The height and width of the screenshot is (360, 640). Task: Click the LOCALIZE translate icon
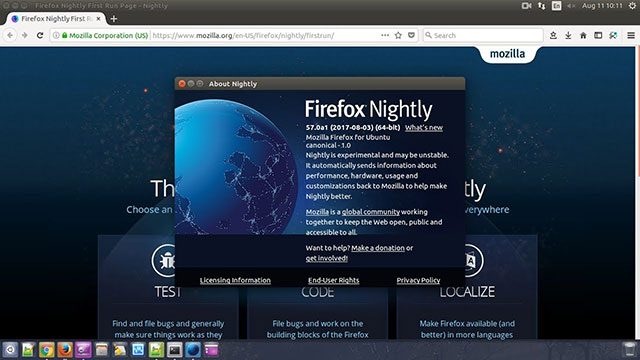click(x=473, y=260)
